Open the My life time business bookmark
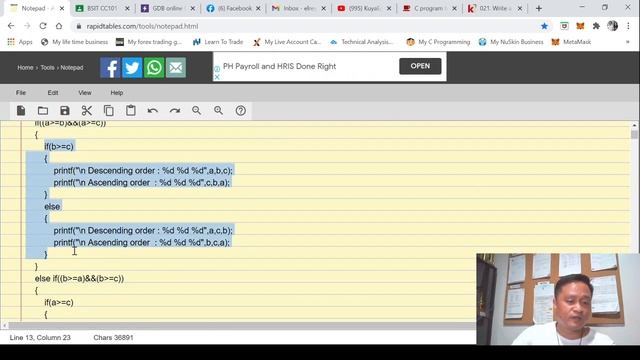Image resolution: width=640 pixels, height=360 pixels. (x=75, y=42)
